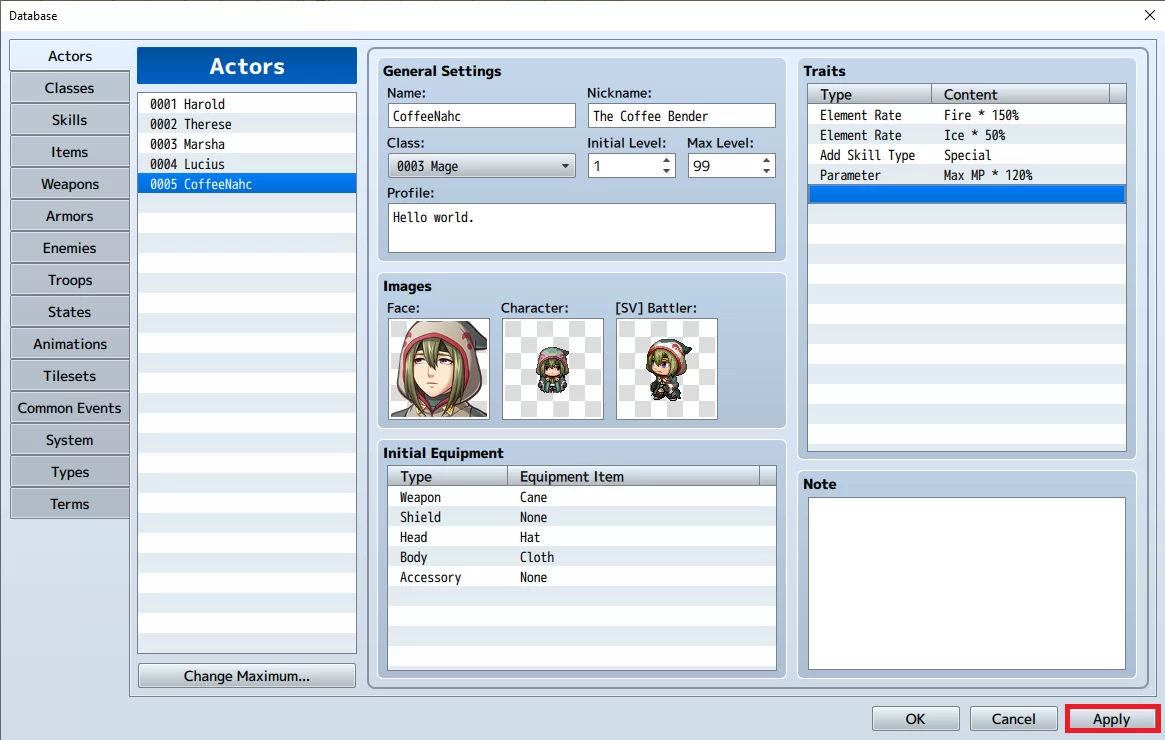
Task: Open the Common Events tab
Action: 70,408
